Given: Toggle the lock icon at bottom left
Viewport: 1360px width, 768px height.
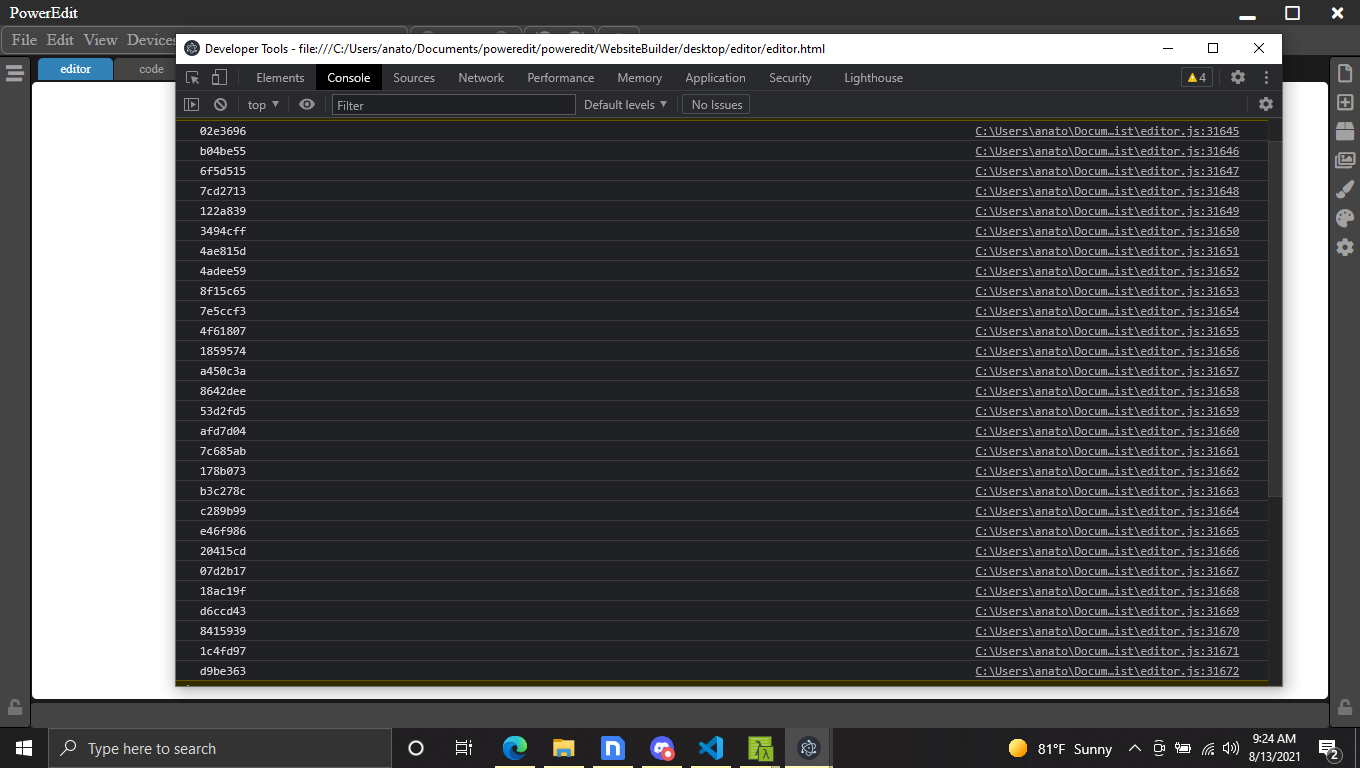Looking at the screenshot, I should pos(15,707).
